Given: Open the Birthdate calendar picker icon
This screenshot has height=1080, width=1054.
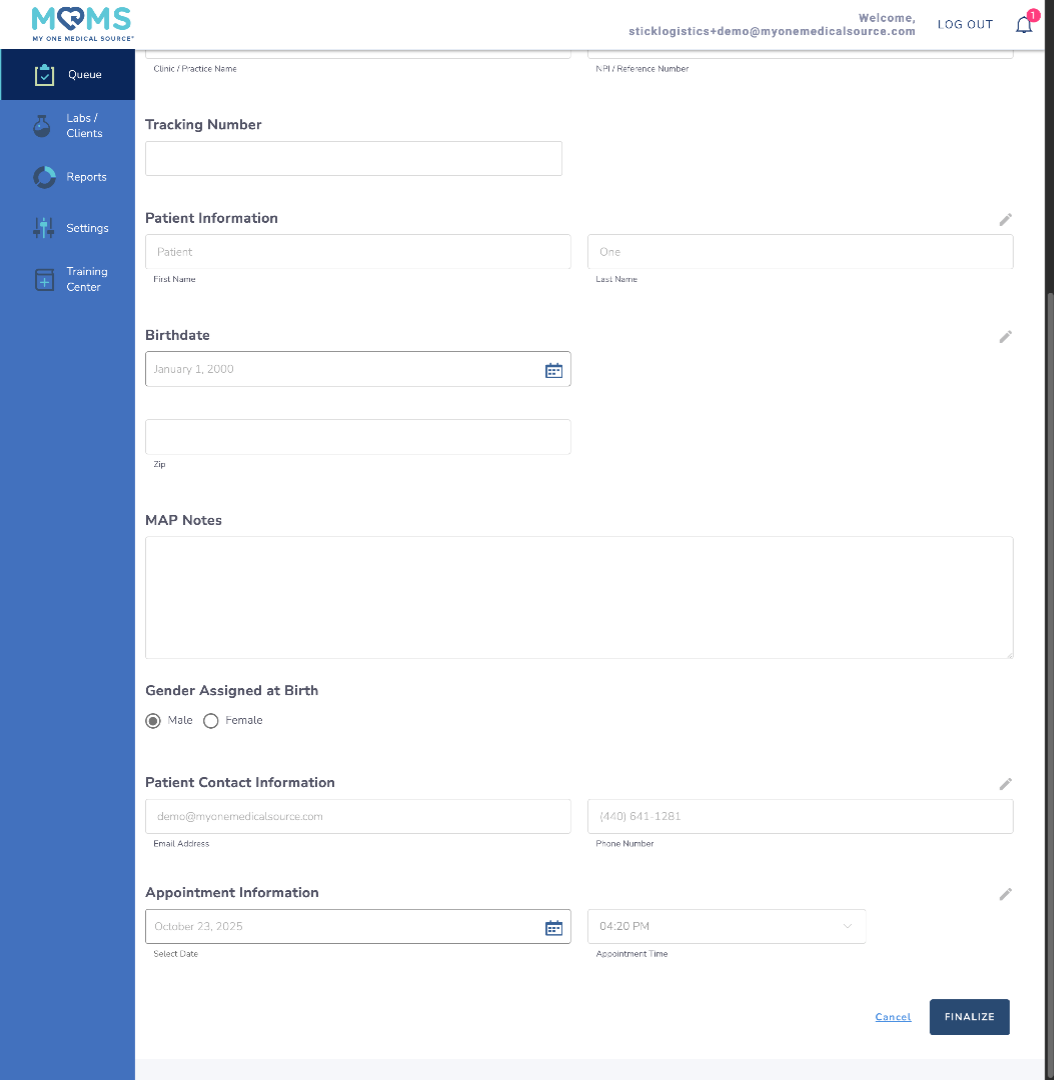Looking at the screenshot, I should (554, 369).
